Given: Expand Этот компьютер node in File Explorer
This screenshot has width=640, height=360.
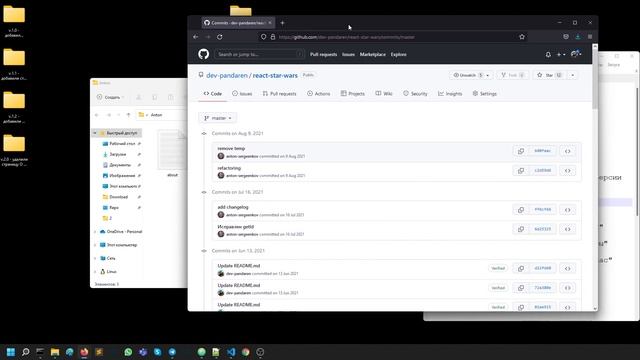Looking at the screenshot, I should [96, 245].
